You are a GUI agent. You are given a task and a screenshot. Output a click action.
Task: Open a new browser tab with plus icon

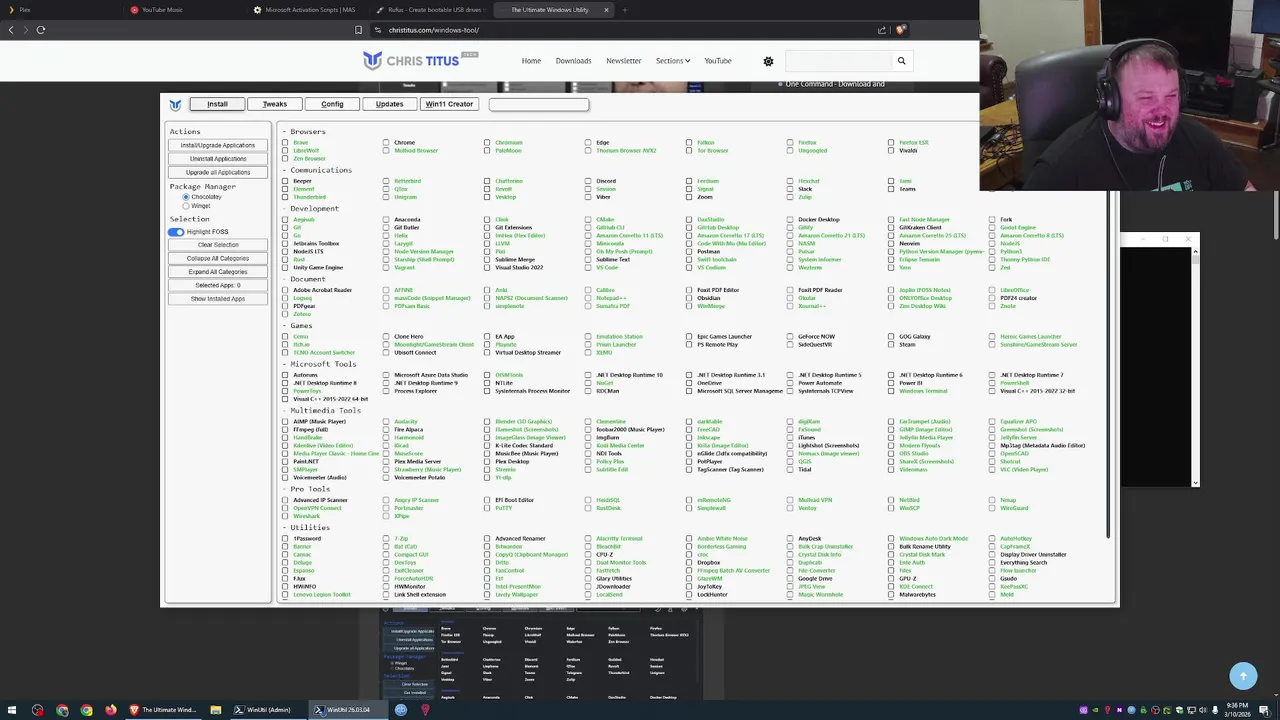[x=624, y=10]
